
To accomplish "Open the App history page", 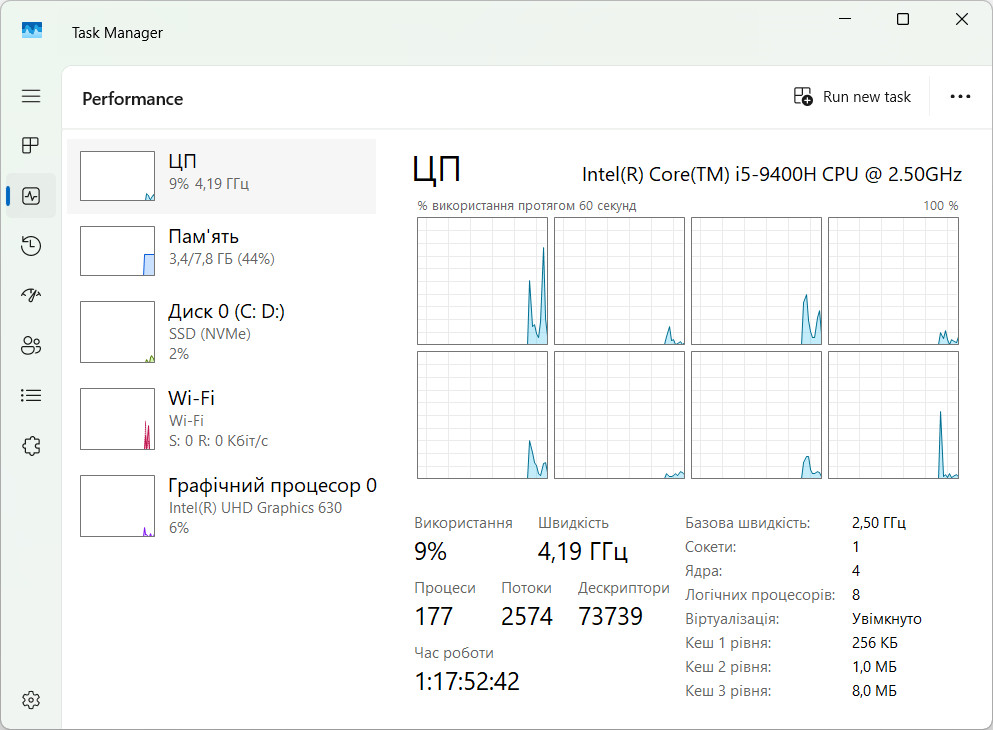I will [x=31, y=246].
